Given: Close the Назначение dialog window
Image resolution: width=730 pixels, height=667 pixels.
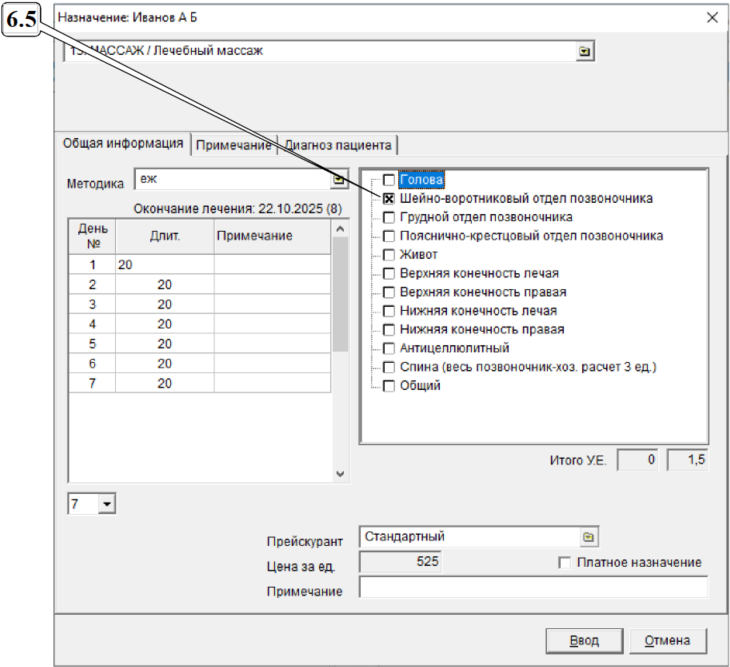Looking at the screenshot, I should (712, 18).
